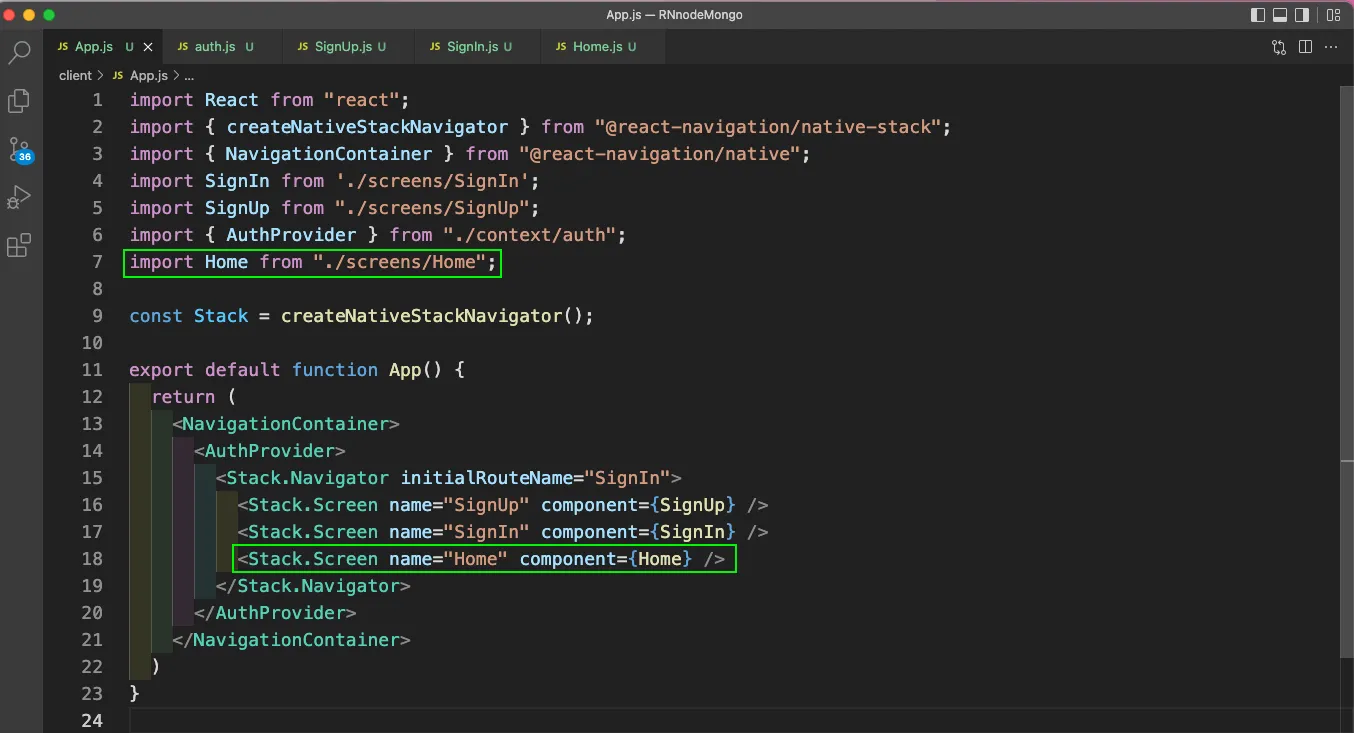1354x733 pixels.
Task: Toggle the secondary side bar
Action: pos(1302,15)
